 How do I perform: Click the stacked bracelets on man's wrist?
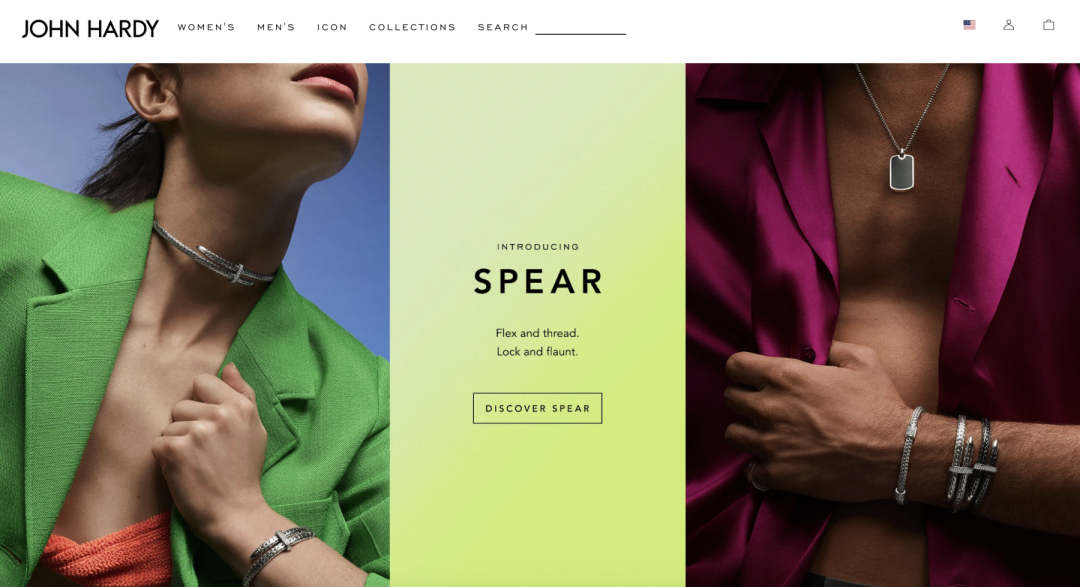(x=948, y=458)
